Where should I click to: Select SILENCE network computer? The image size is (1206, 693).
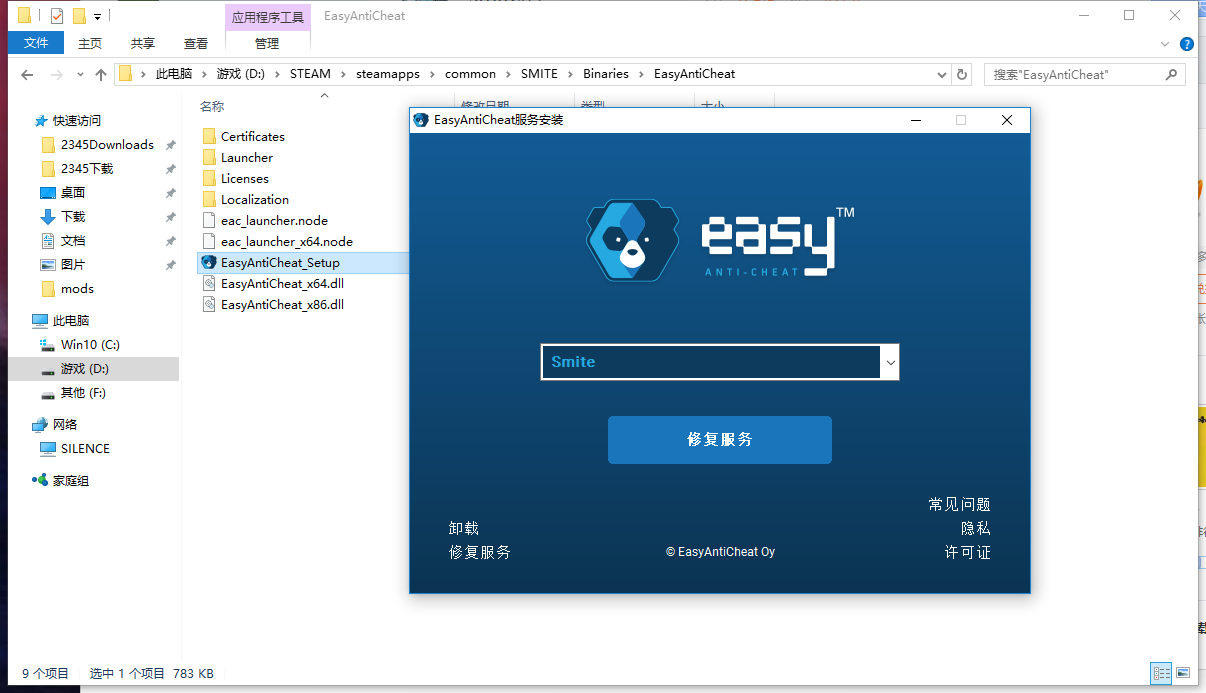[85, 449]
